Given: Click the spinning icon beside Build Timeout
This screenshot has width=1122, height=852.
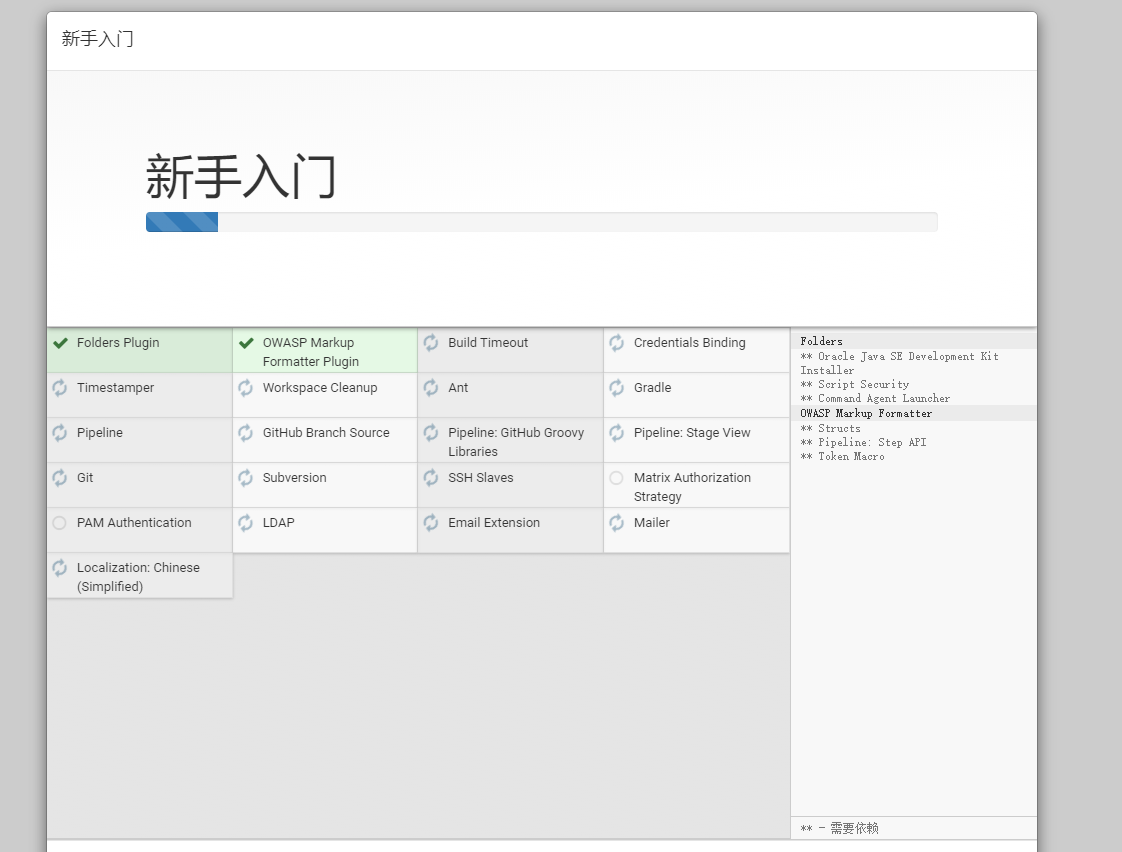Looking at the screenshot, I should tap(431, 343).
